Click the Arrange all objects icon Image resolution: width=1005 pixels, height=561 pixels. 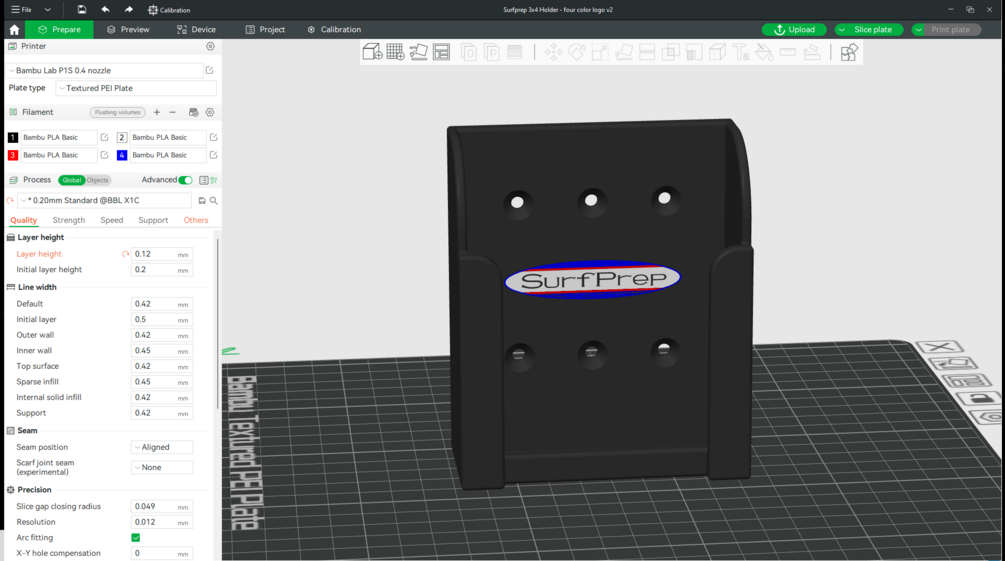[x=442, y=52]
